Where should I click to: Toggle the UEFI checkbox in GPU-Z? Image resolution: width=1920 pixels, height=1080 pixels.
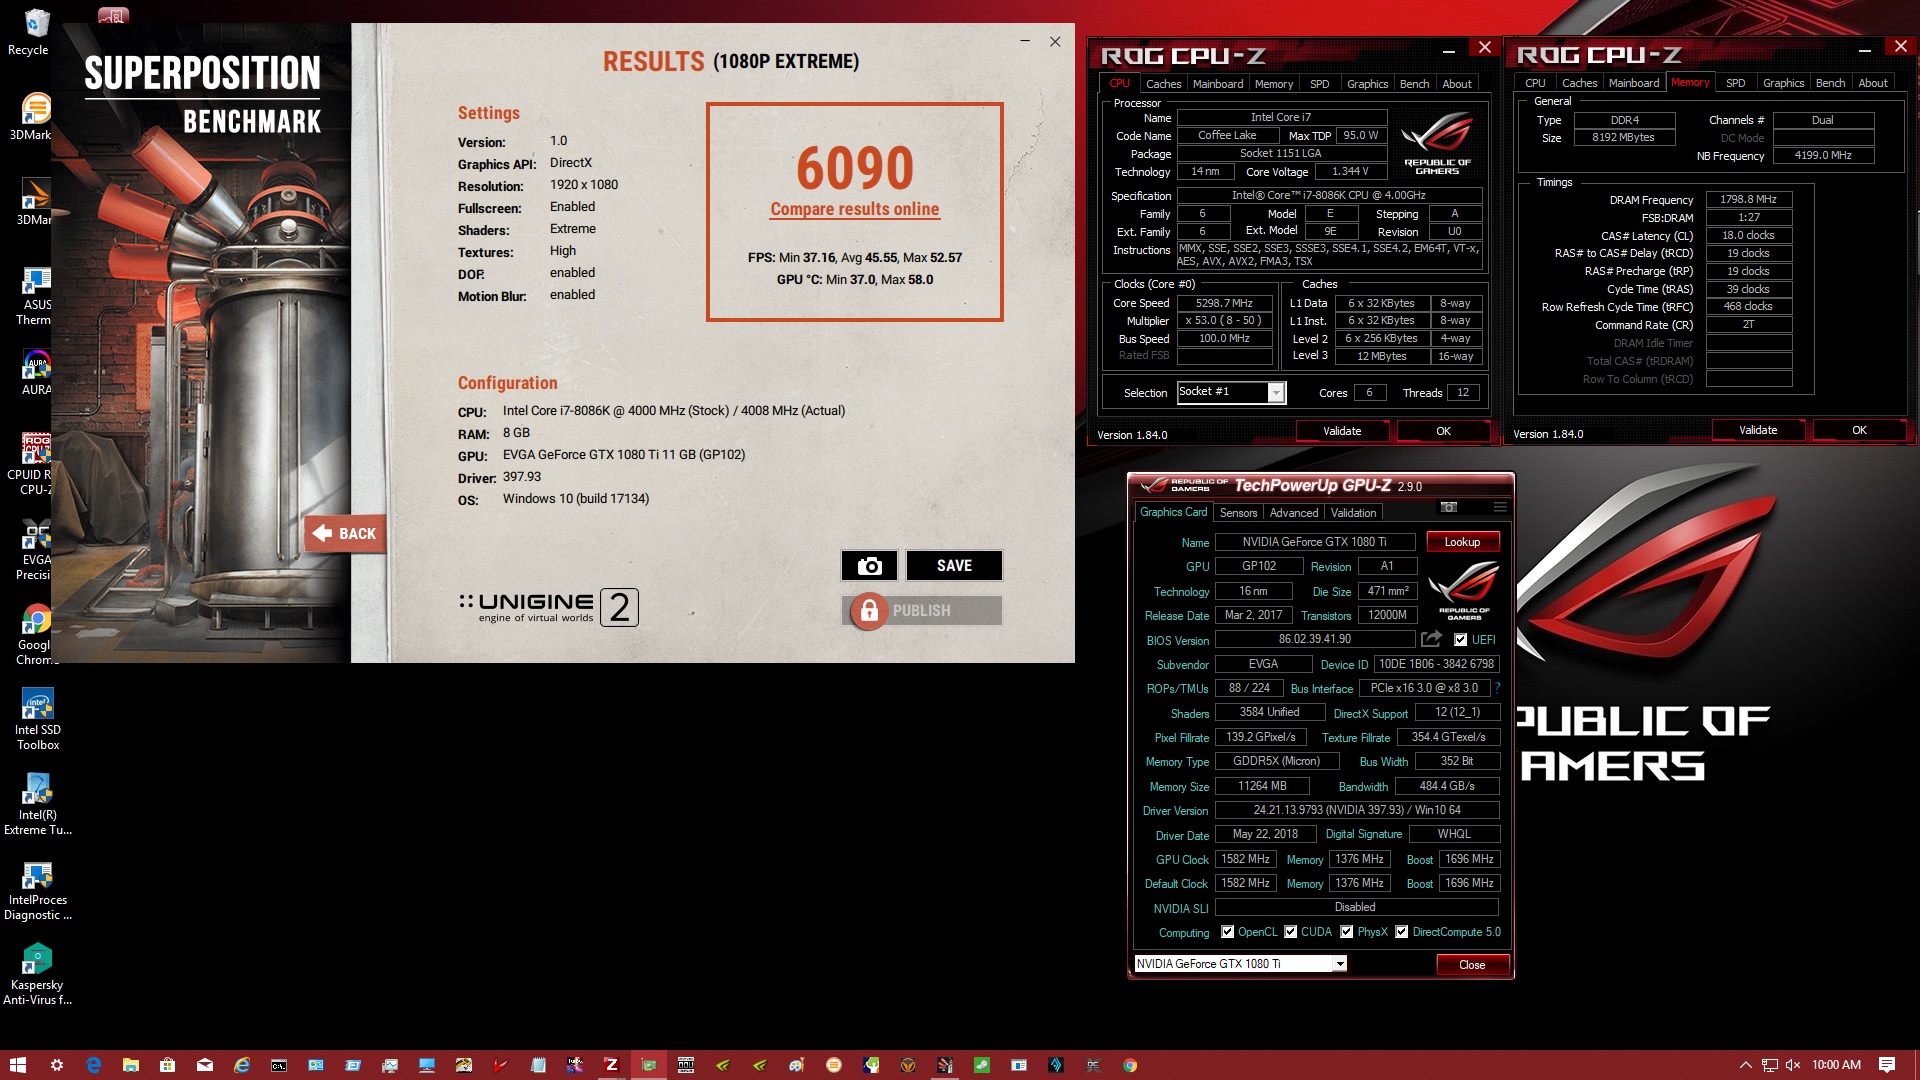point(1460,640)
